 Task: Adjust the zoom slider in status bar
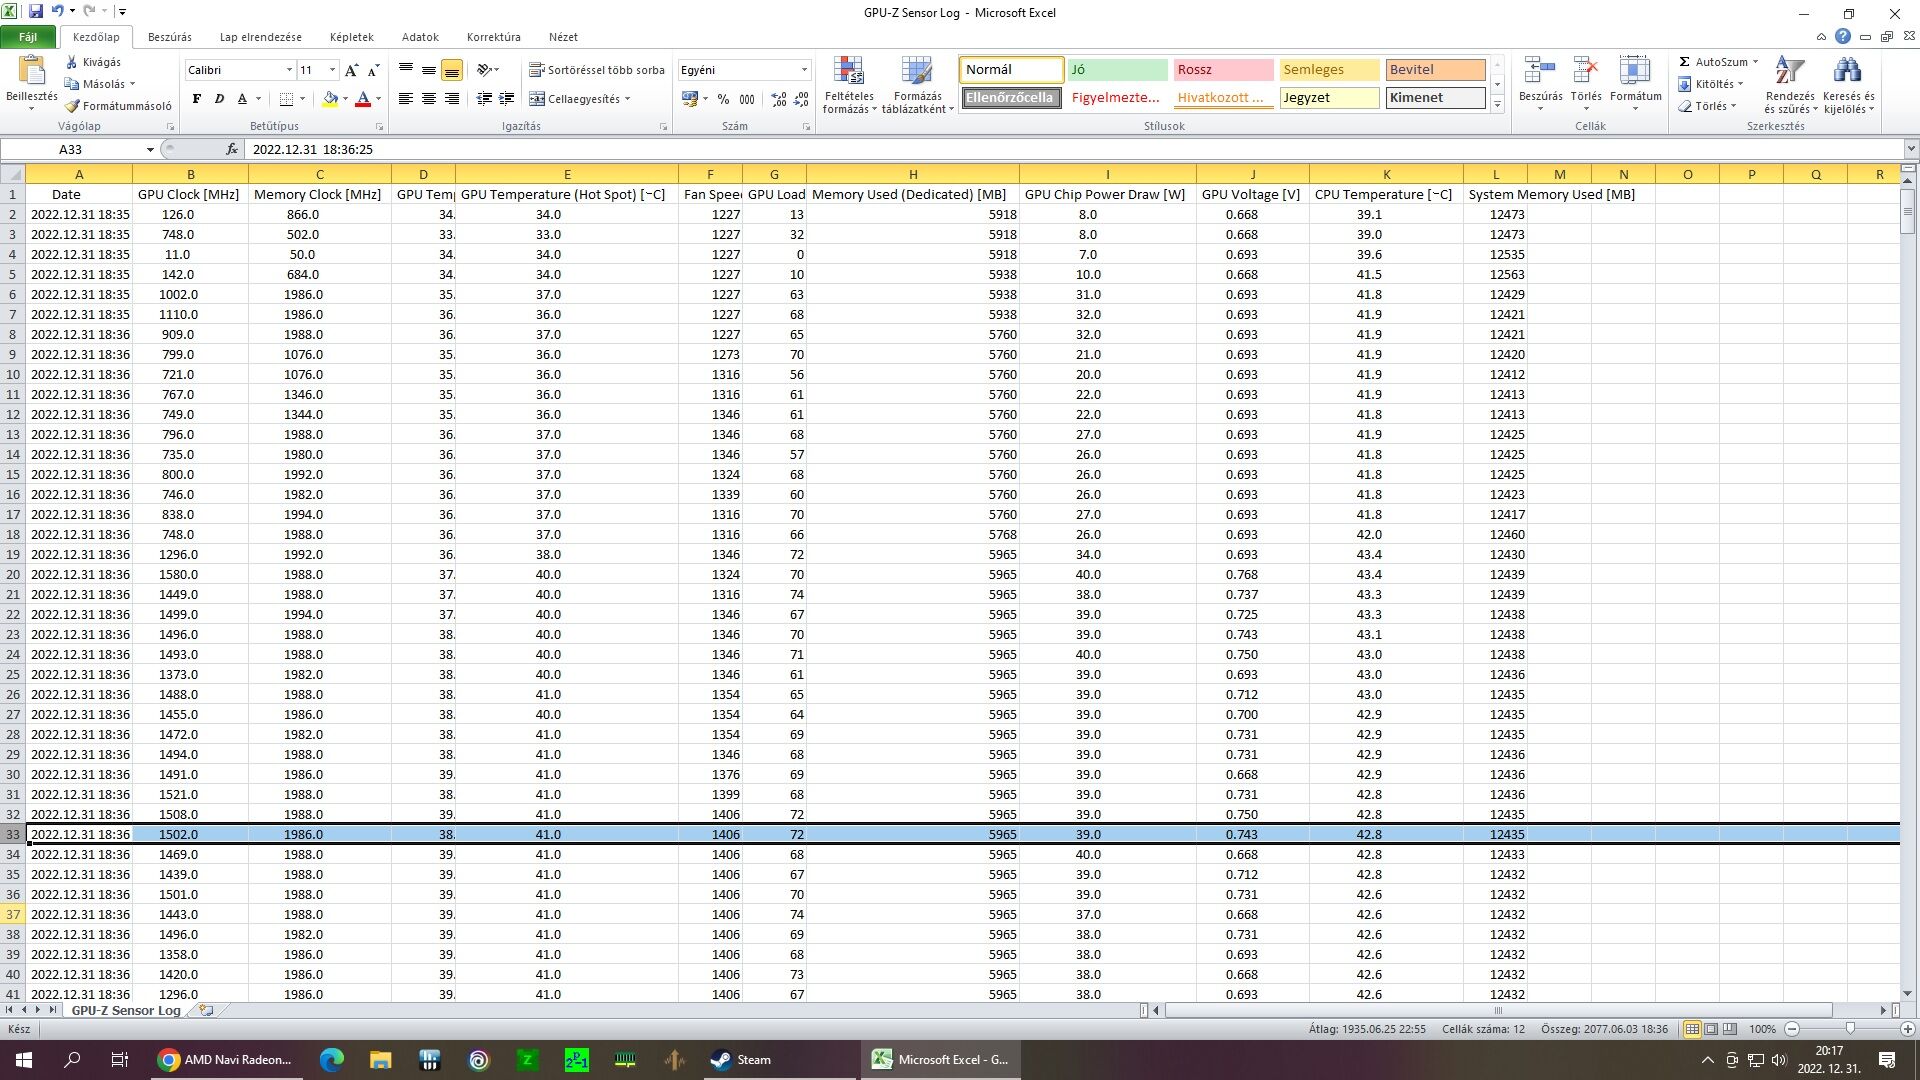click(1850, 1029)
